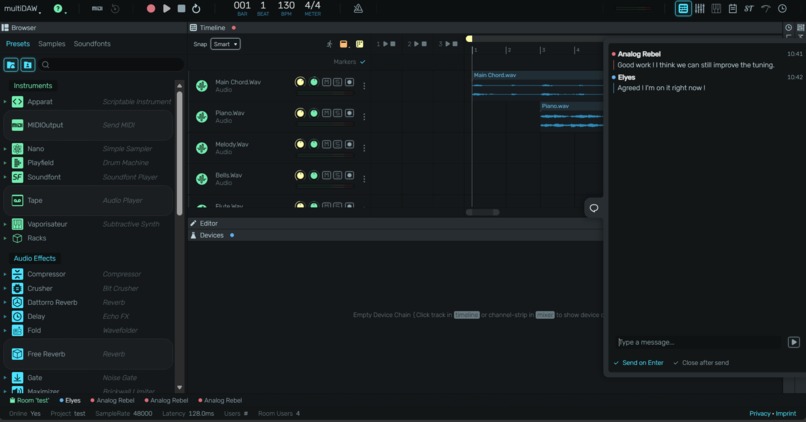Click the MIDI indicator icon
The width and height of the screenshot is (806, 422).
(97, 8)
